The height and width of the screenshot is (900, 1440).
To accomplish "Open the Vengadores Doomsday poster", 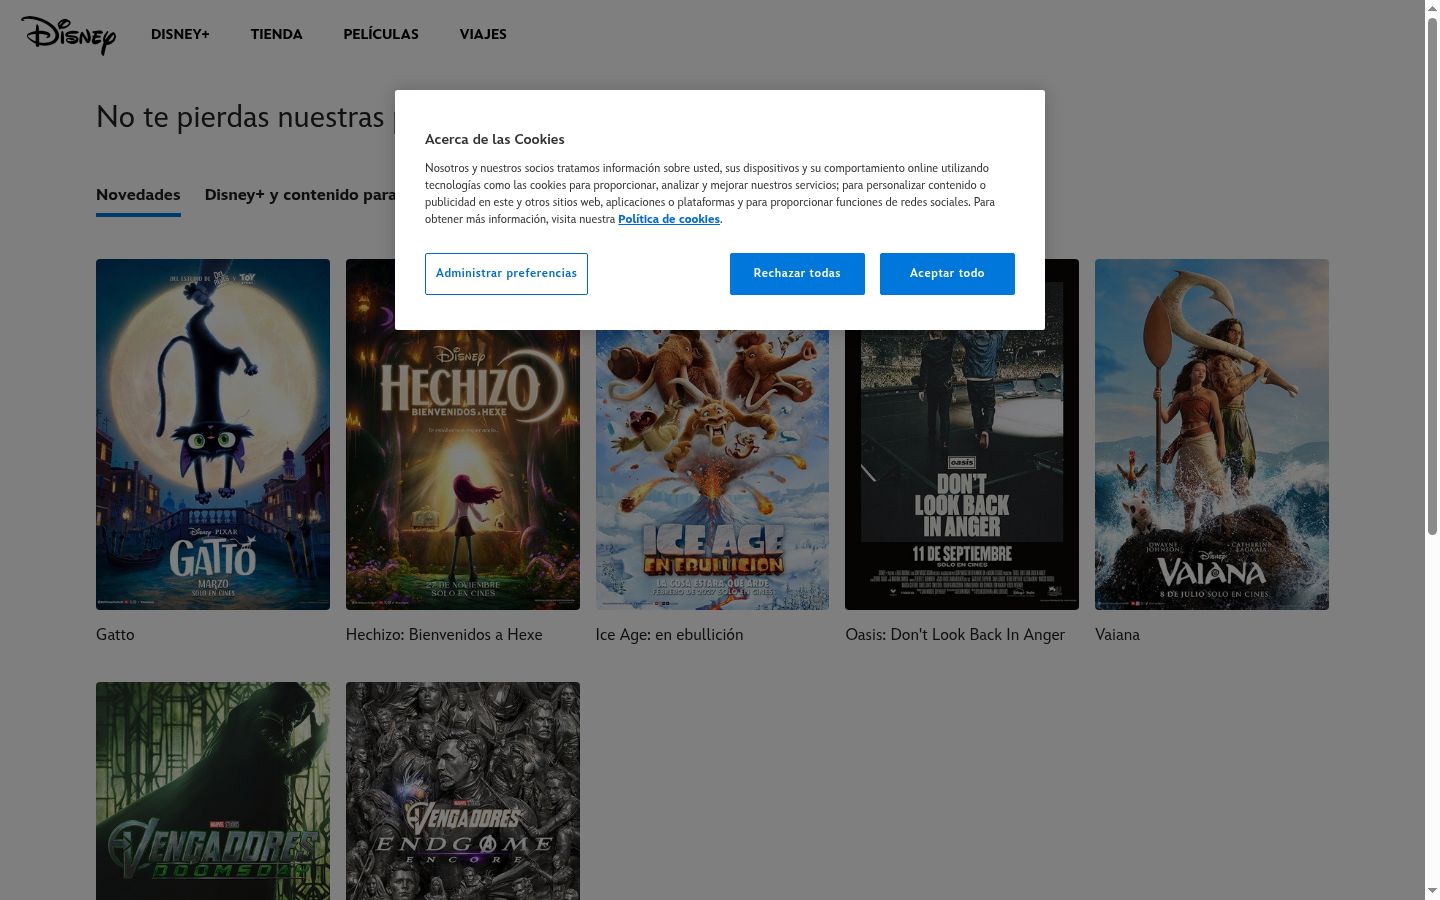I will click(213, 791).
